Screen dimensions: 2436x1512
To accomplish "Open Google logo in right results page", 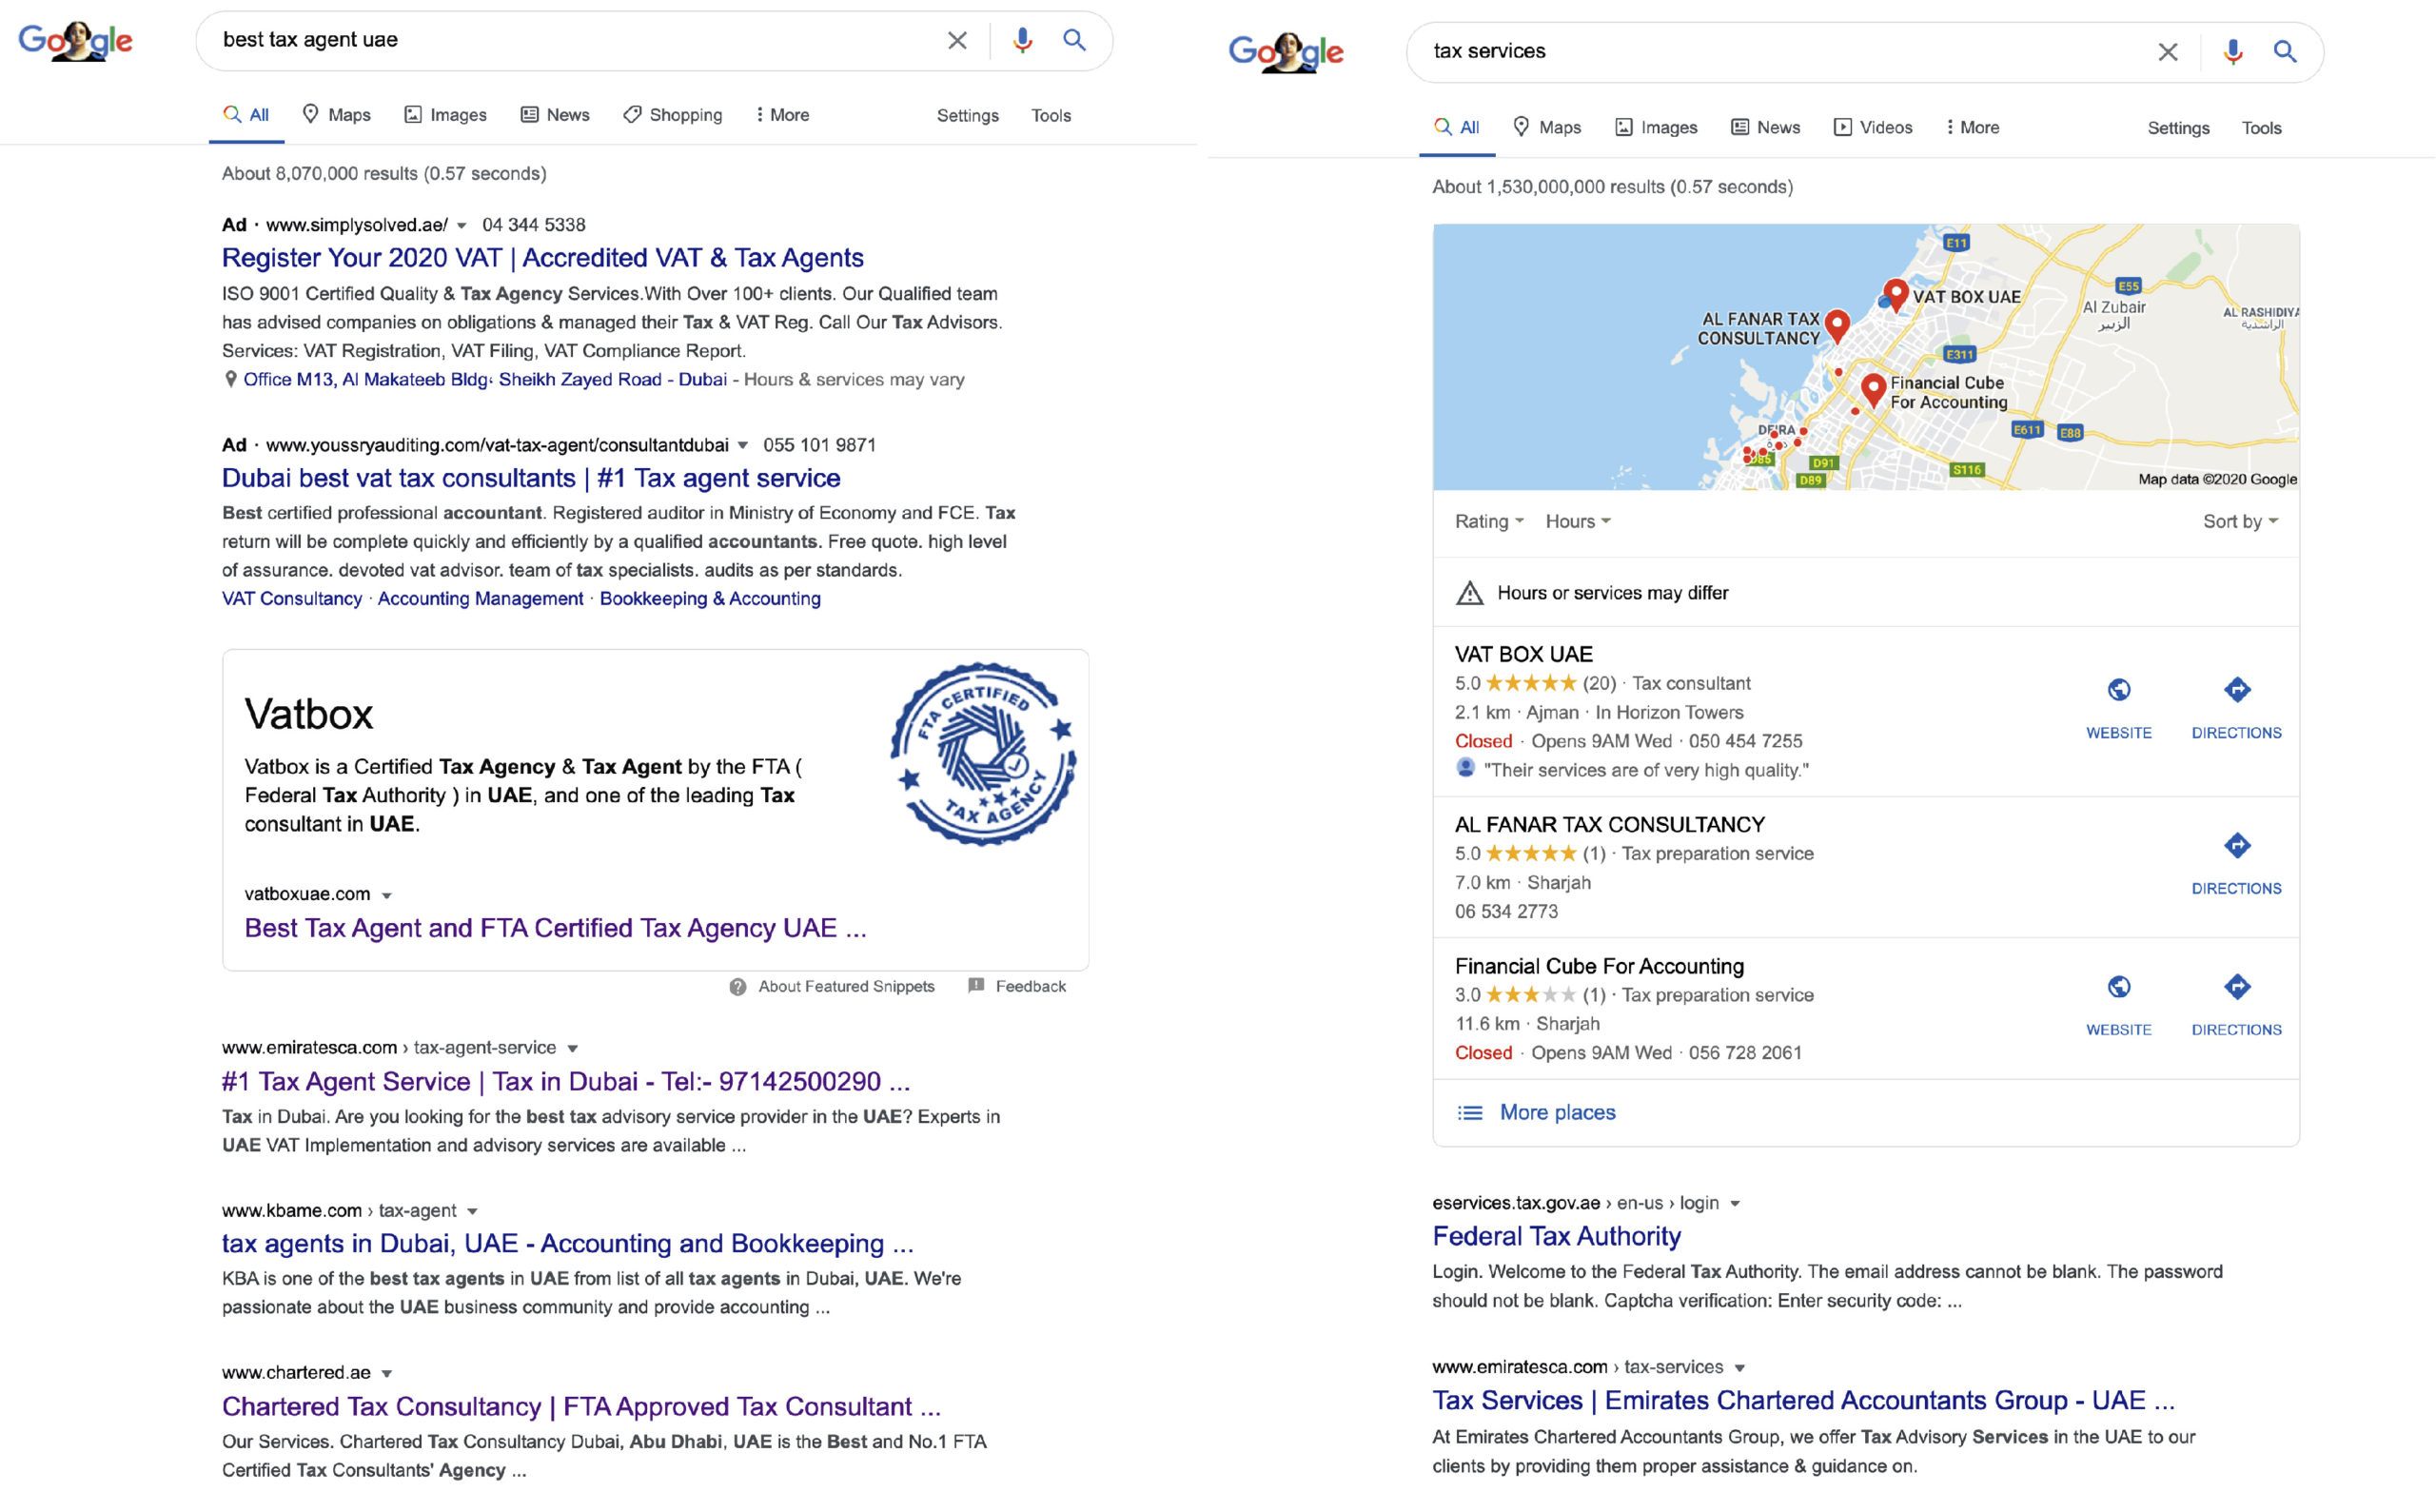I will point(1286,52).
